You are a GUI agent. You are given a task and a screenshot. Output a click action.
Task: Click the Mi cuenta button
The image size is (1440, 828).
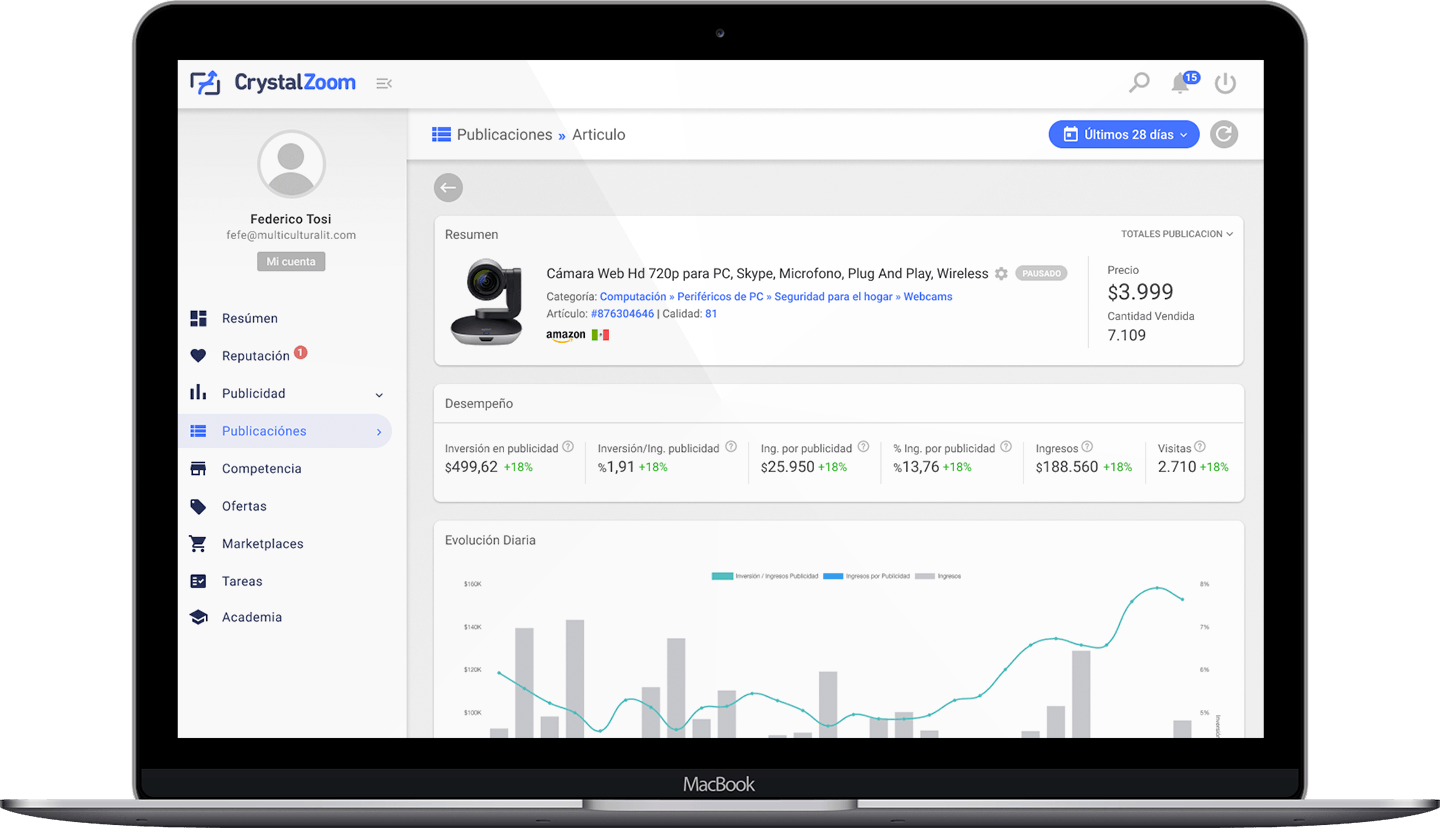[291, 262]
